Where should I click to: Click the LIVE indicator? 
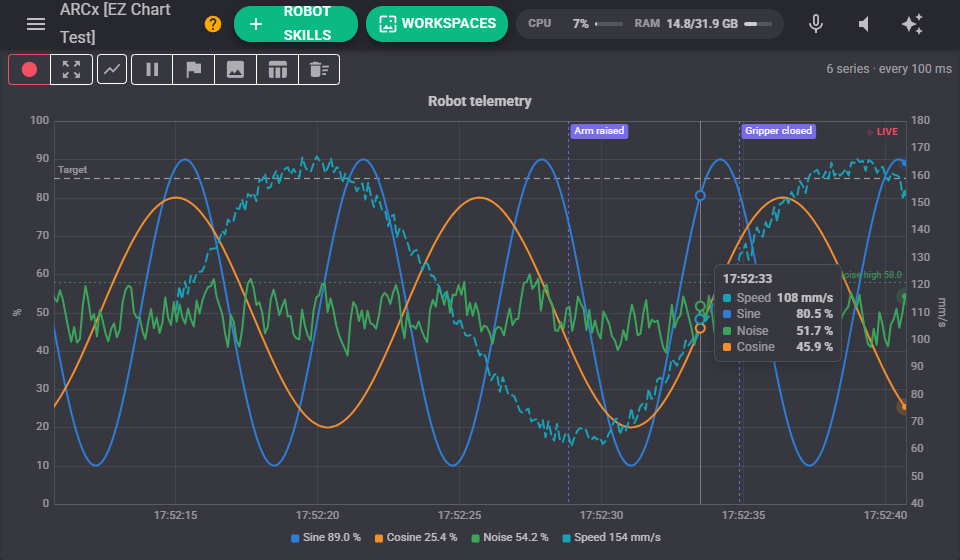click(x=882, y=132)
